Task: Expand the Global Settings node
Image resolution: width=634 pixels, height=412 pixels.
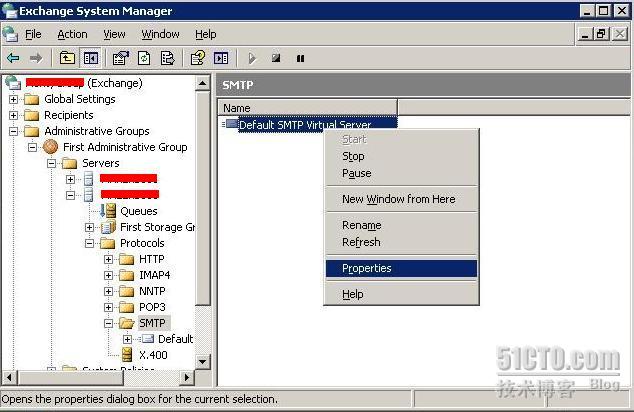Action: click(13, 99)
